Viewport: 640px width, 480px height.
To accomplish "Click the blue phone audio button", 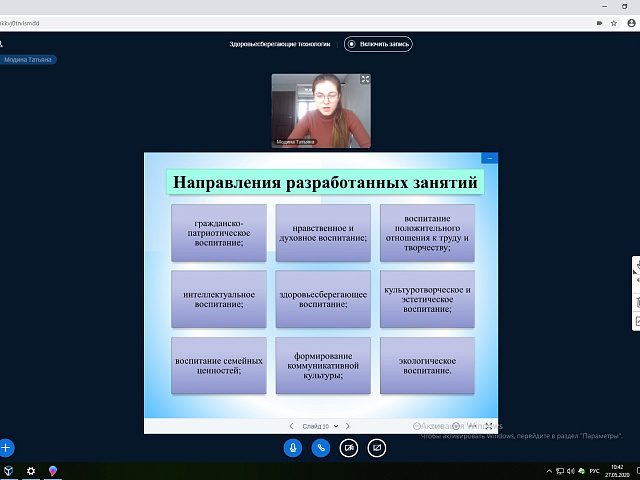I will pyautogui.click(x=321, y=448).
